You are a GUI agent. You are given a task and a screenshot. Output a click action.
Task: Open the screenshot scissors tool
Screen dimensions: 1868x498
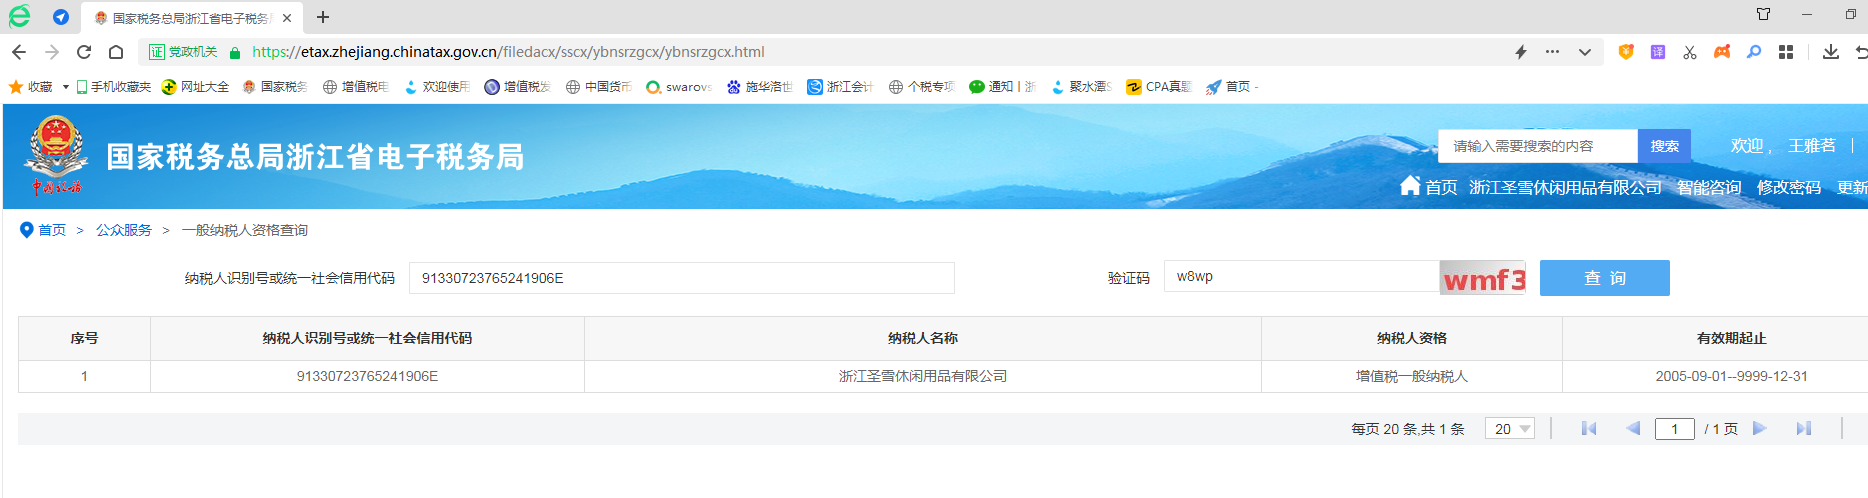pyautogui.click(x=1690, y=52)
